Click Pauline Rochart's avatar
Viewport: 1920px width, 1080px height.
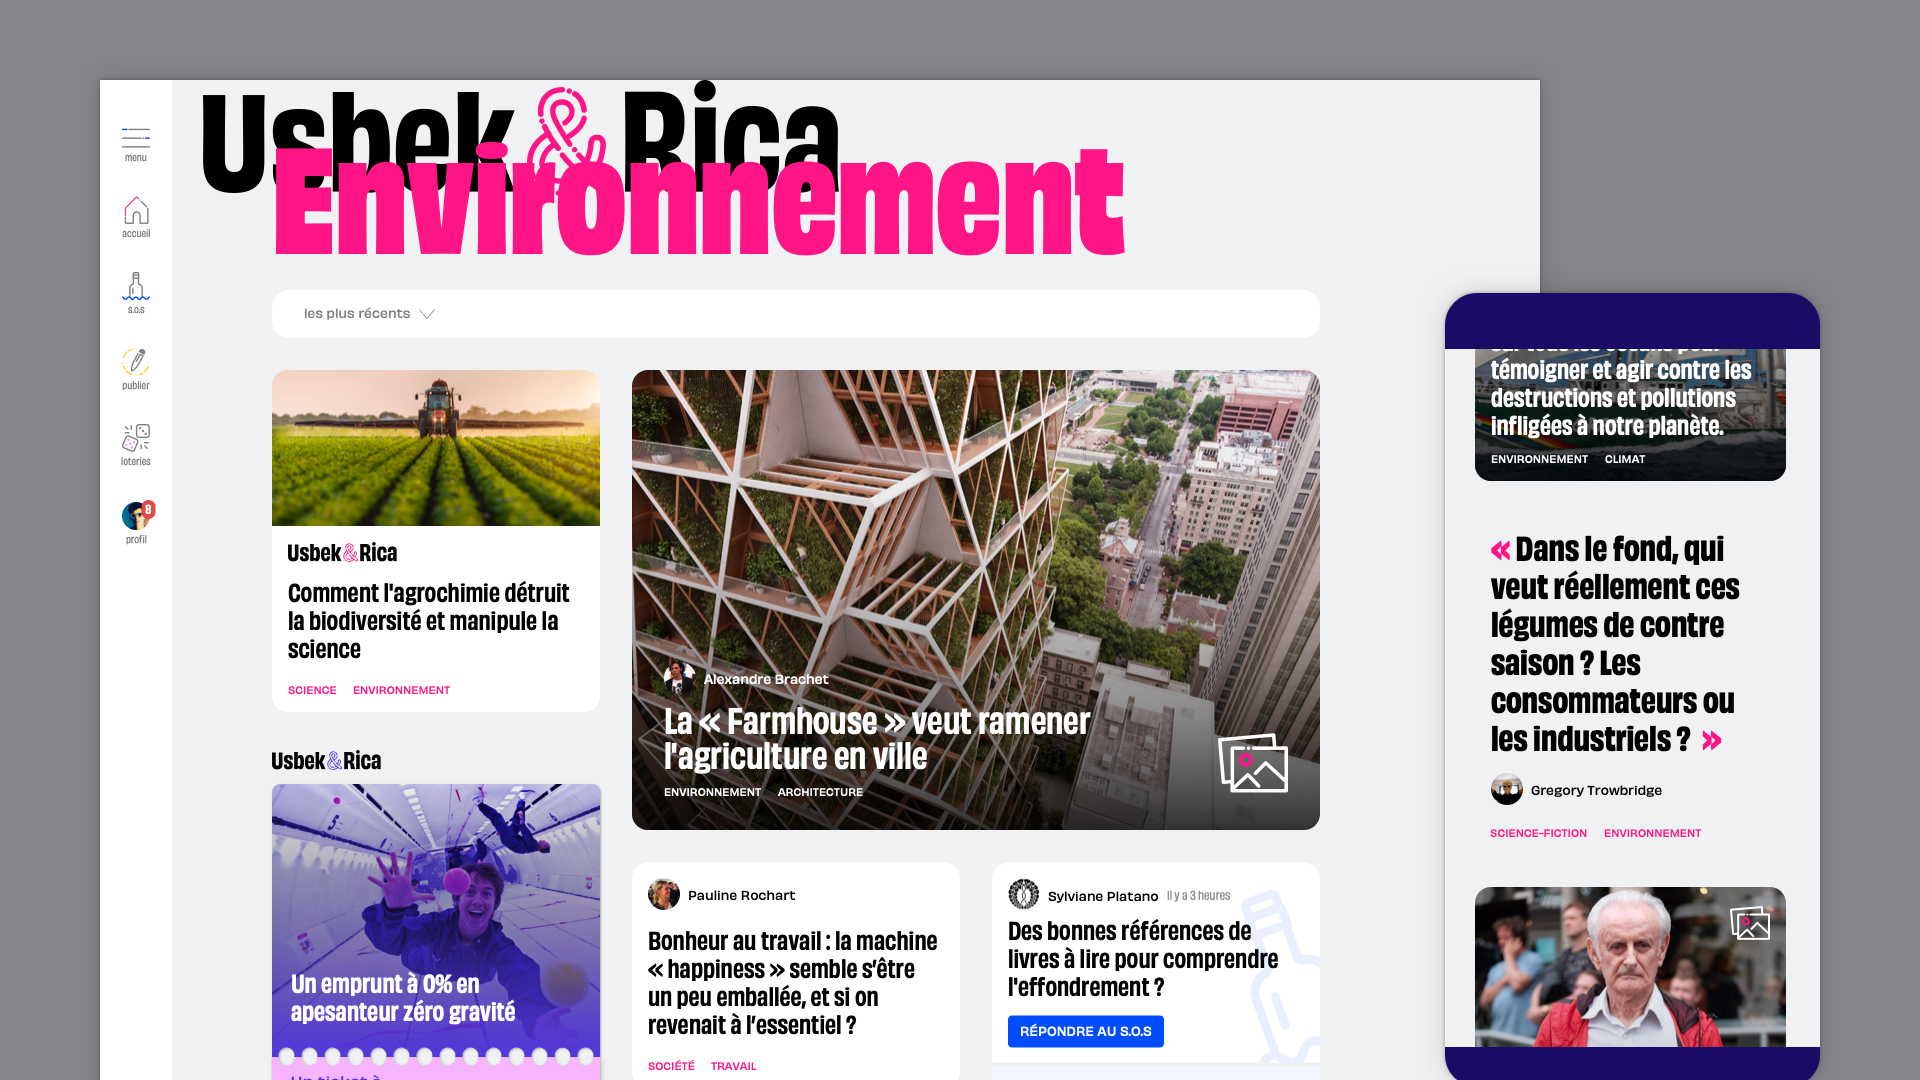(x=663, y=894)
